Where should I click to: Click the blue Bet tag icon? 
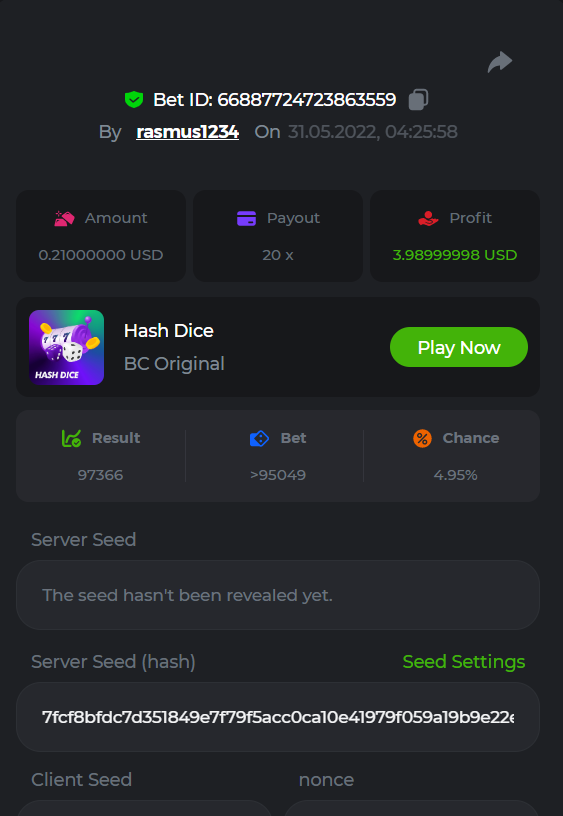coord(259,438)
